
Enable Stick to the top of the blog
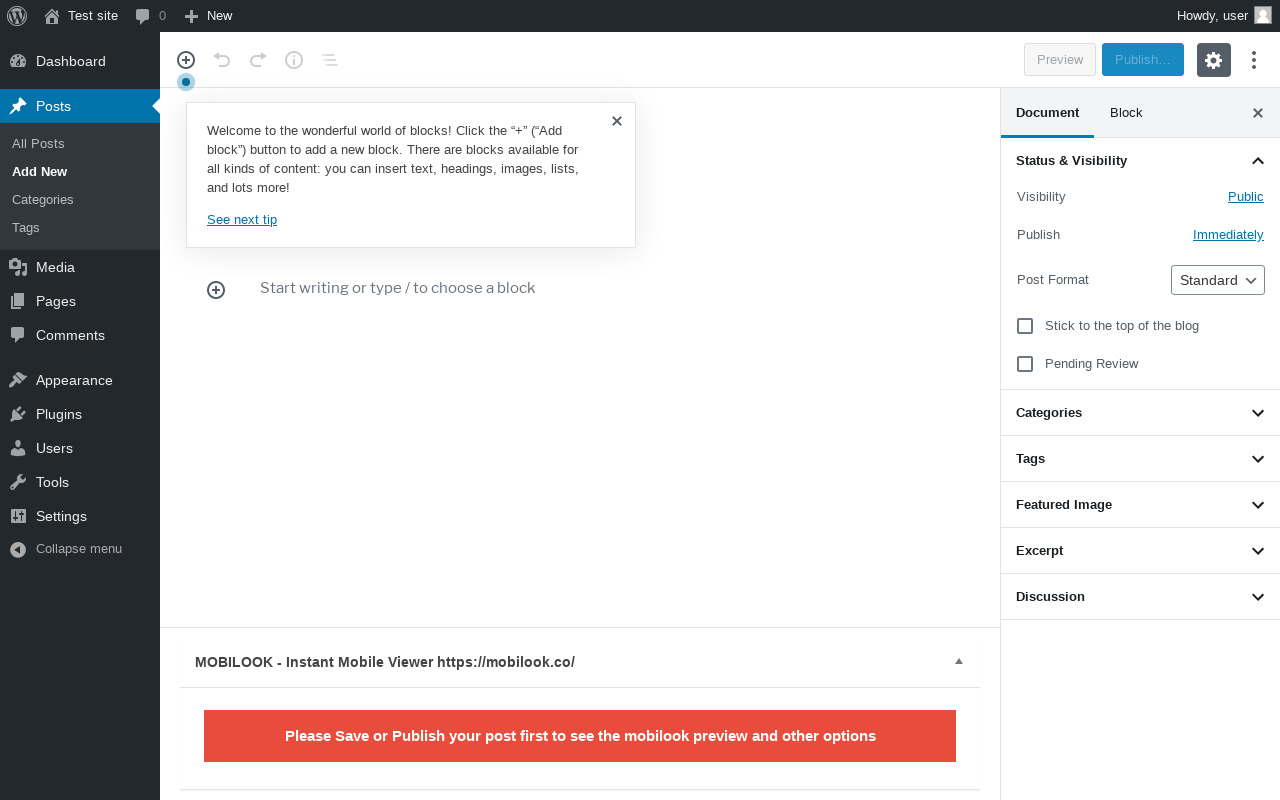tap(1025, 326)
